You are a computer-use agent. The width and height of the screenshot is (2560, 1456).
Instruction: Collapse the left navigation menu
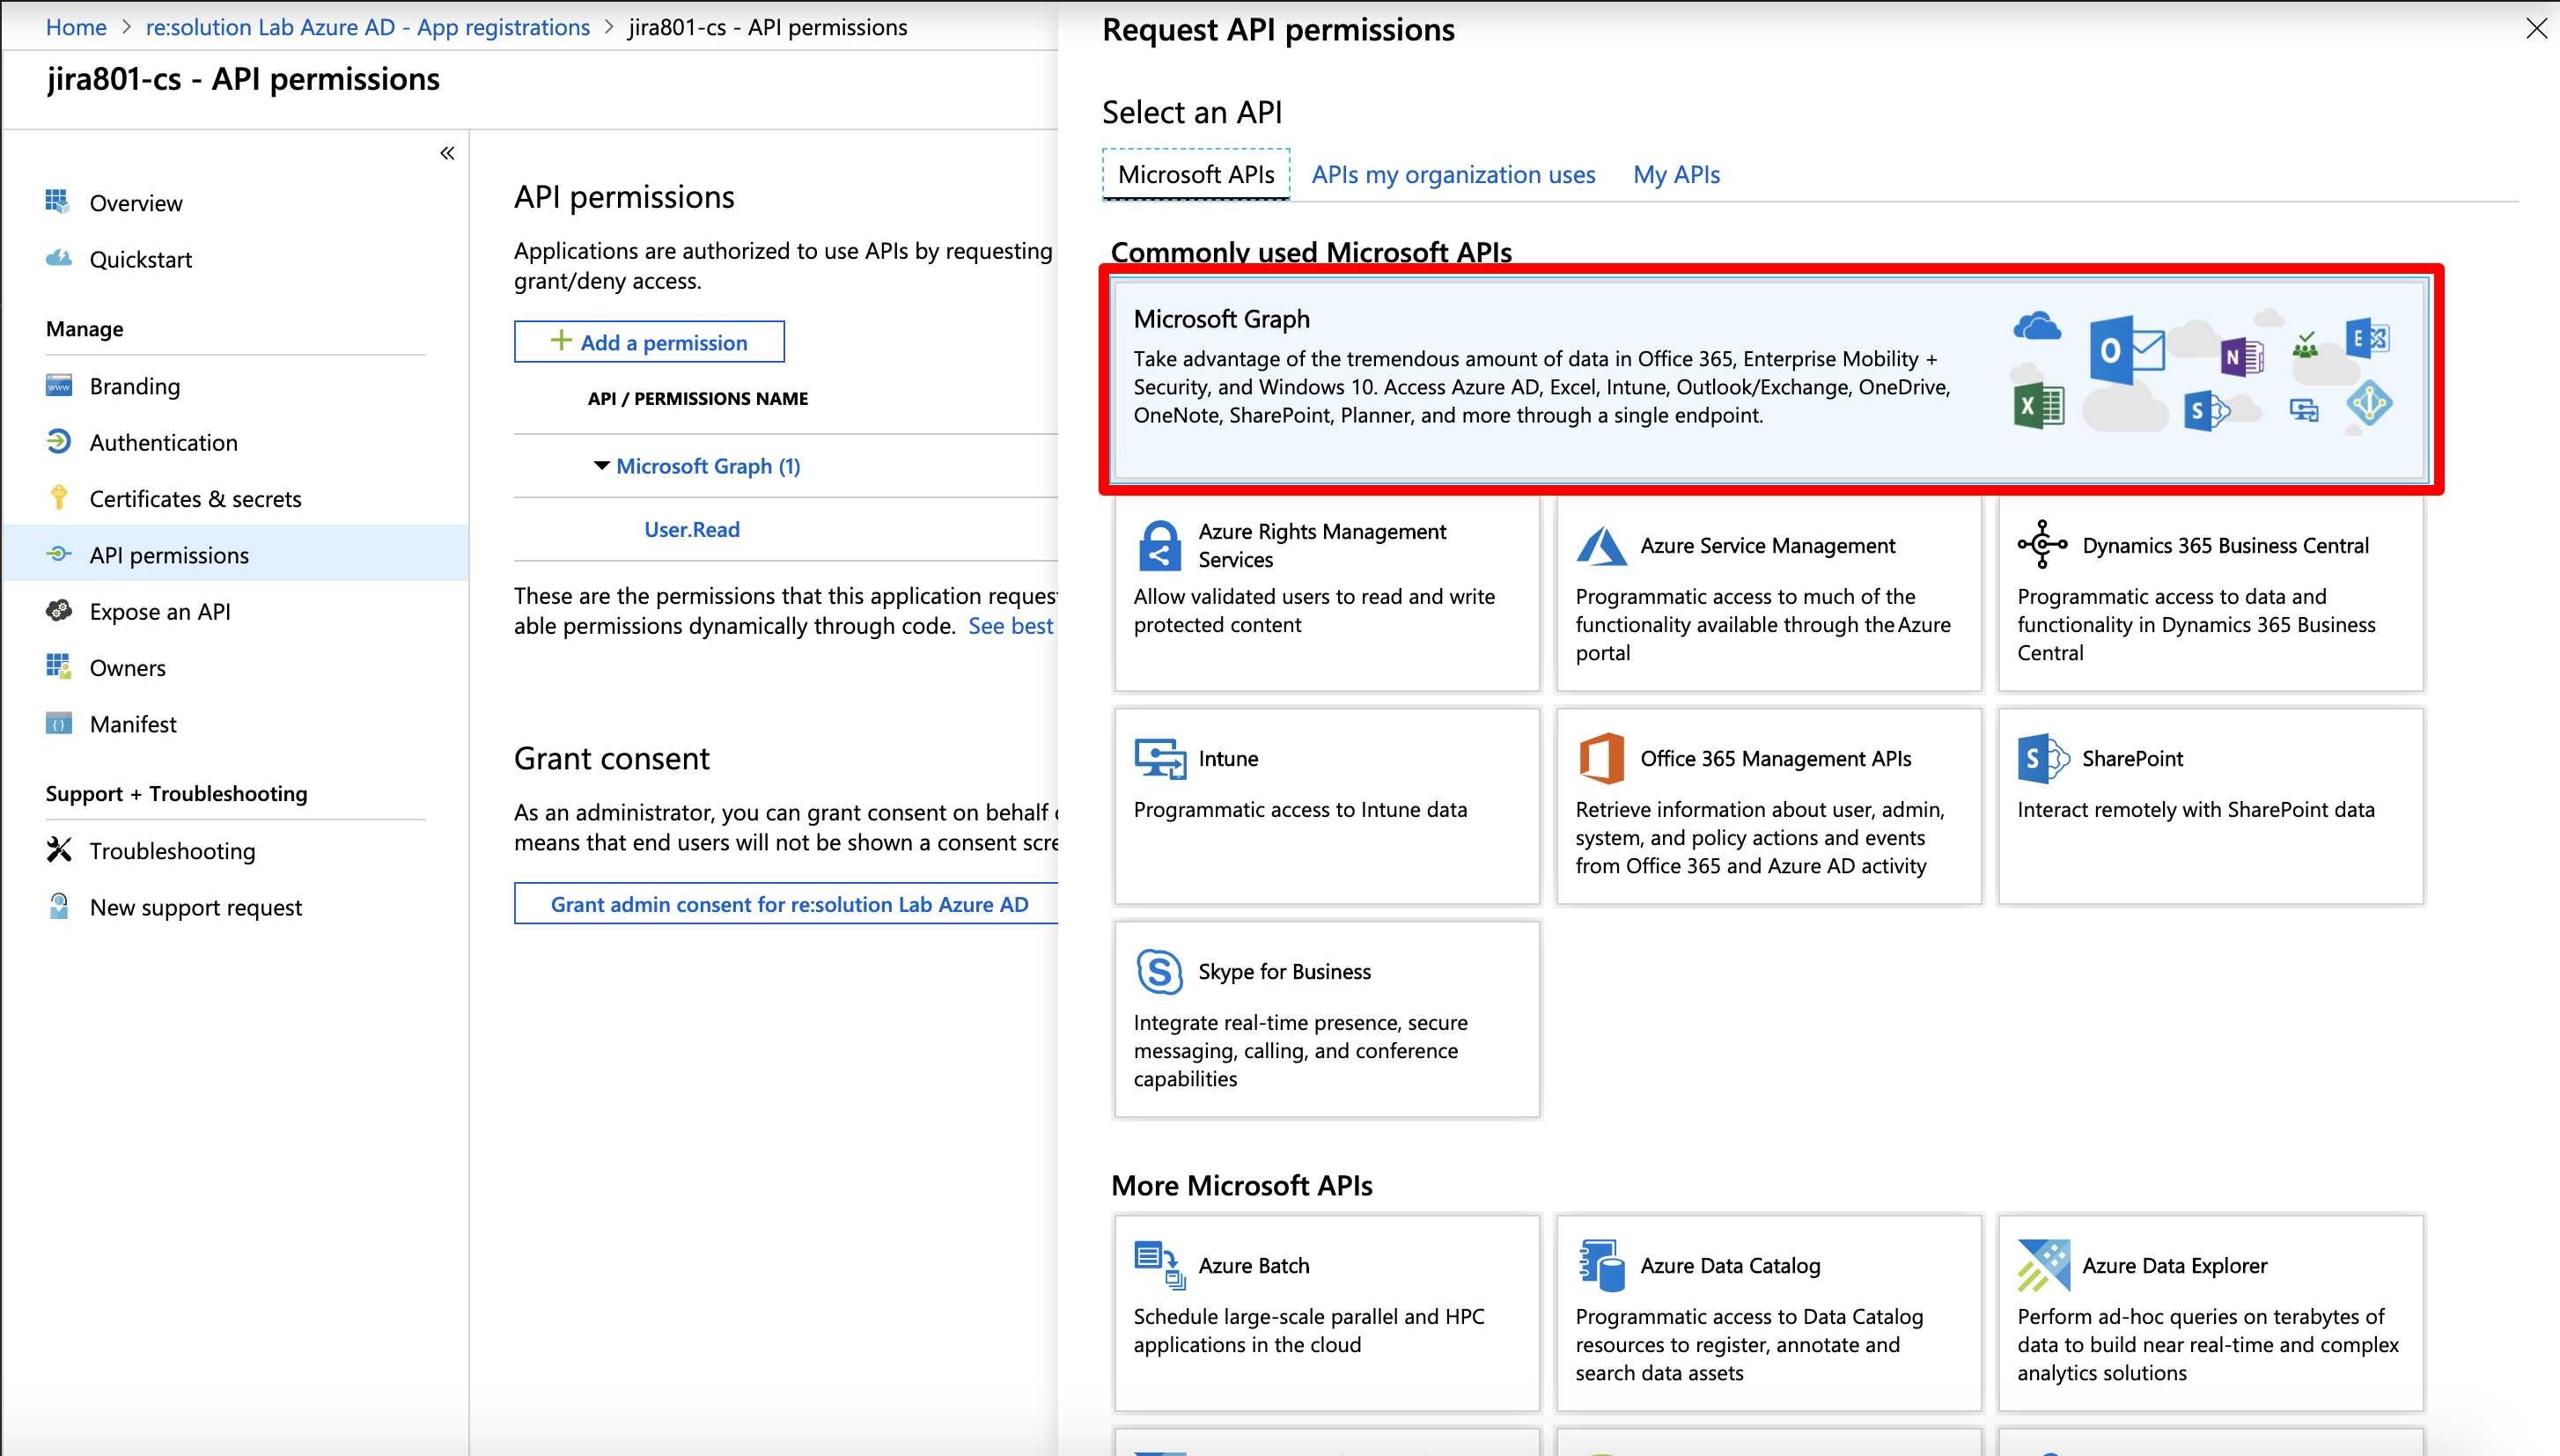click(447, 153)
